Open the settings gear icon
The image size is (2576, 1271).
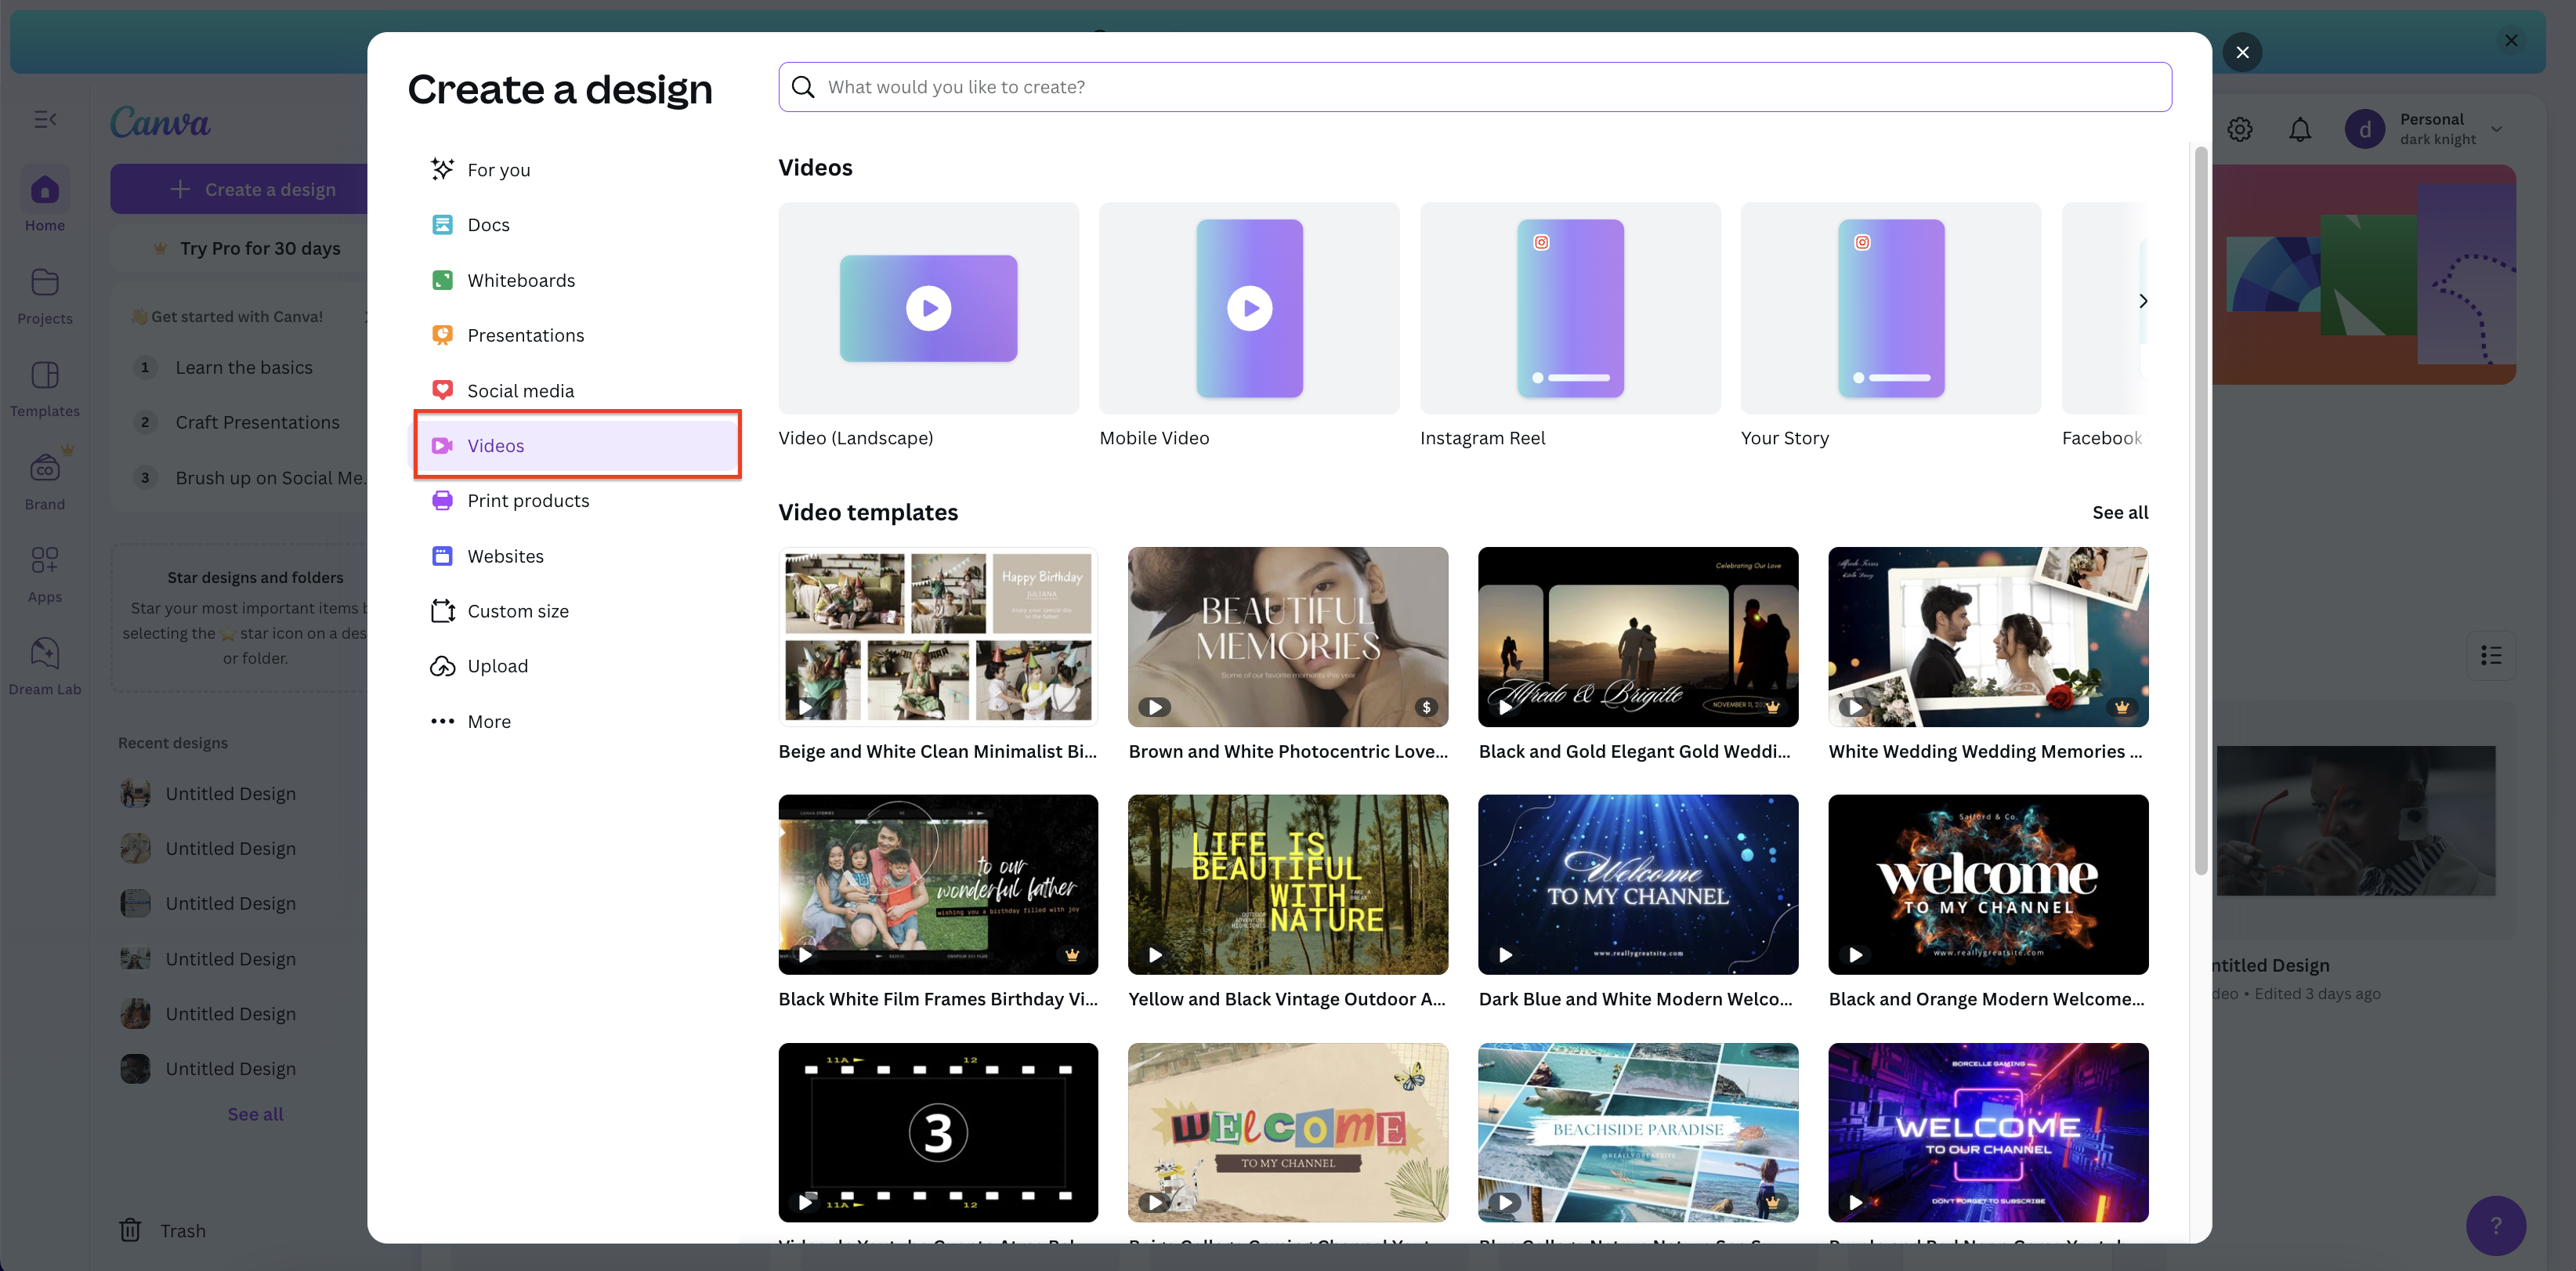[2240, 129]
